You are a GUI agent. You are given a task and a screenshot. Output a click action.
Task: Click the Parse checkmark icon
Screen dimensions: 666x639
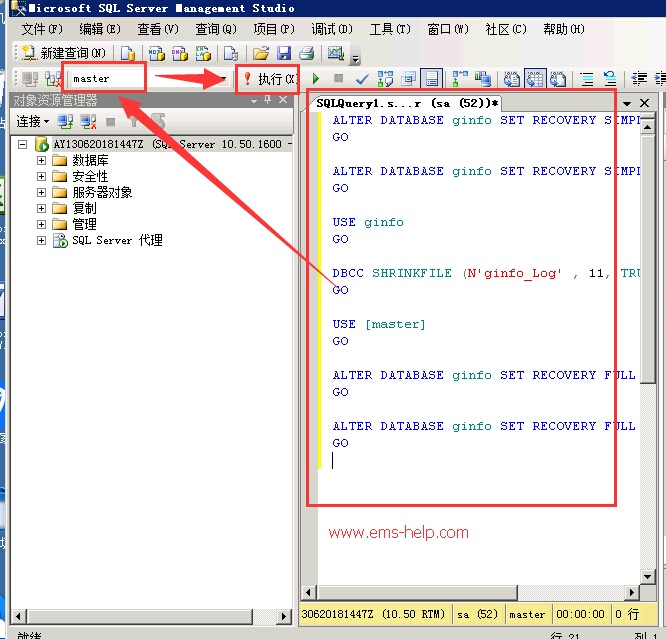click(x=362, y=79)
